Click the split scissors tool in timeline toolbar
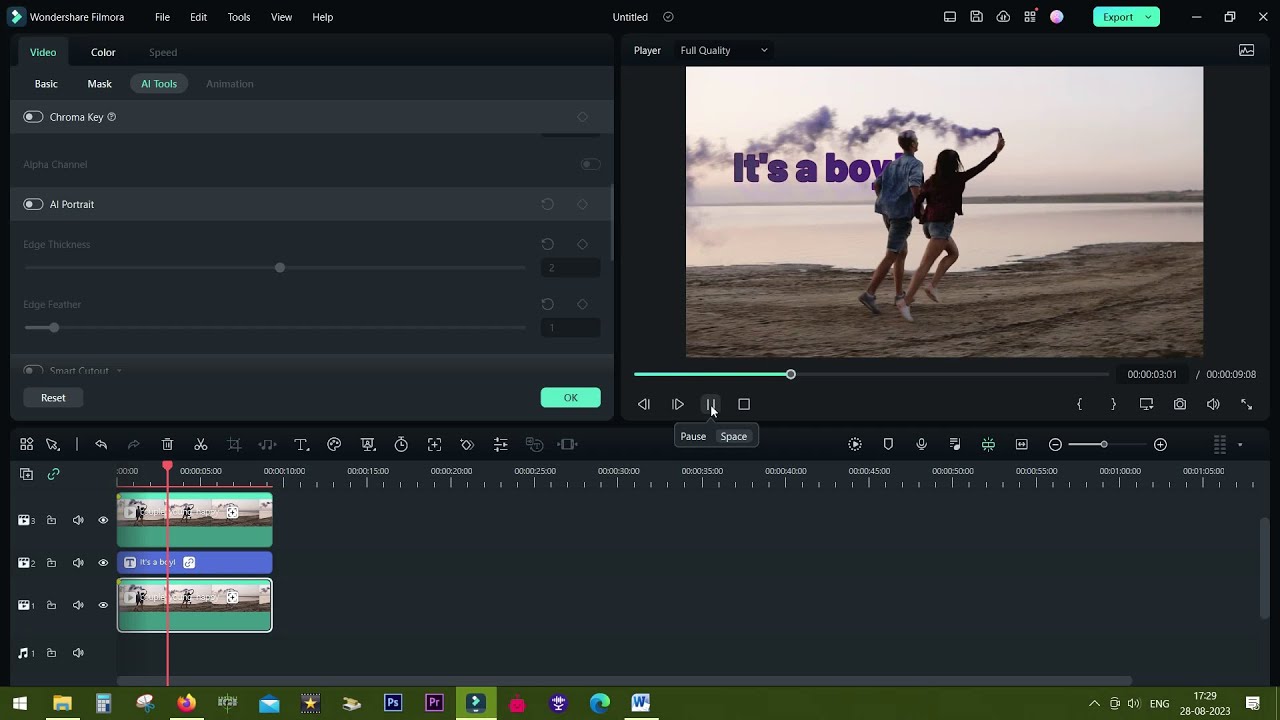This screenshot has height=720, width=1280. click(x=201, y=444)
